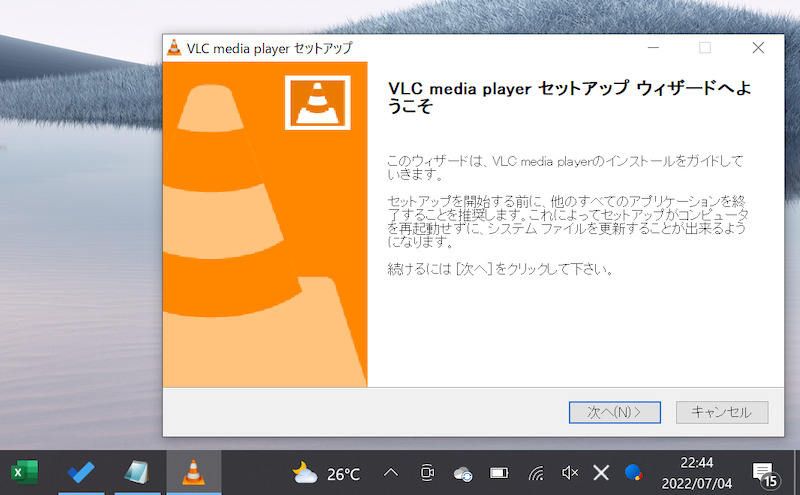Click the X input indicator in tray

pyautogui.click(x=601, y=473)
